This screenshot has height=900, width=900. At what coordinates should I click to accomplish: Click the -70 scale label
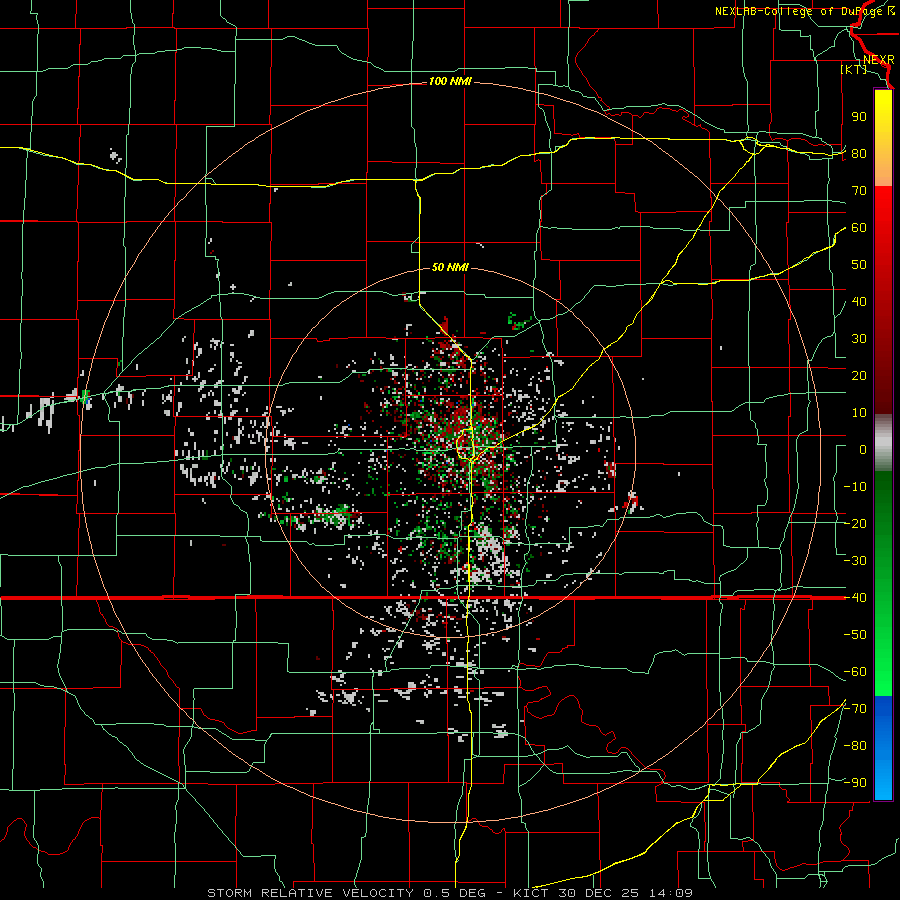click(x=855, y=709)
